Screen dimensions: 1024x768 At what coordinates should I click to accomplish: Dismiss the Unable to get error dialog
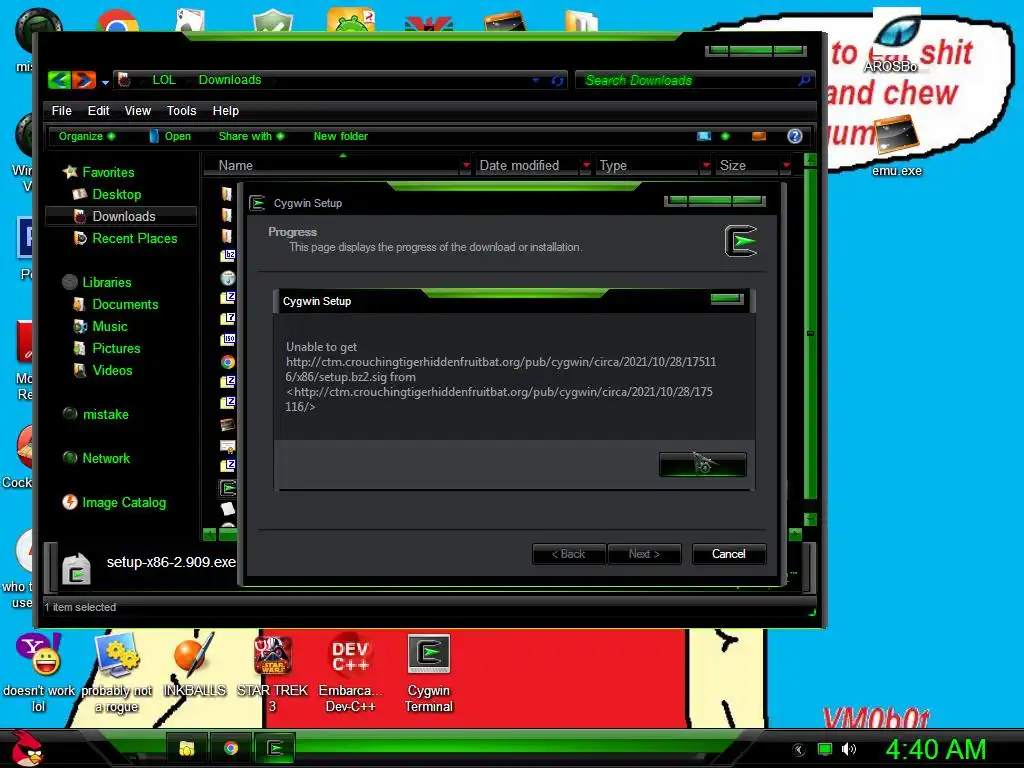pos(702,464)
